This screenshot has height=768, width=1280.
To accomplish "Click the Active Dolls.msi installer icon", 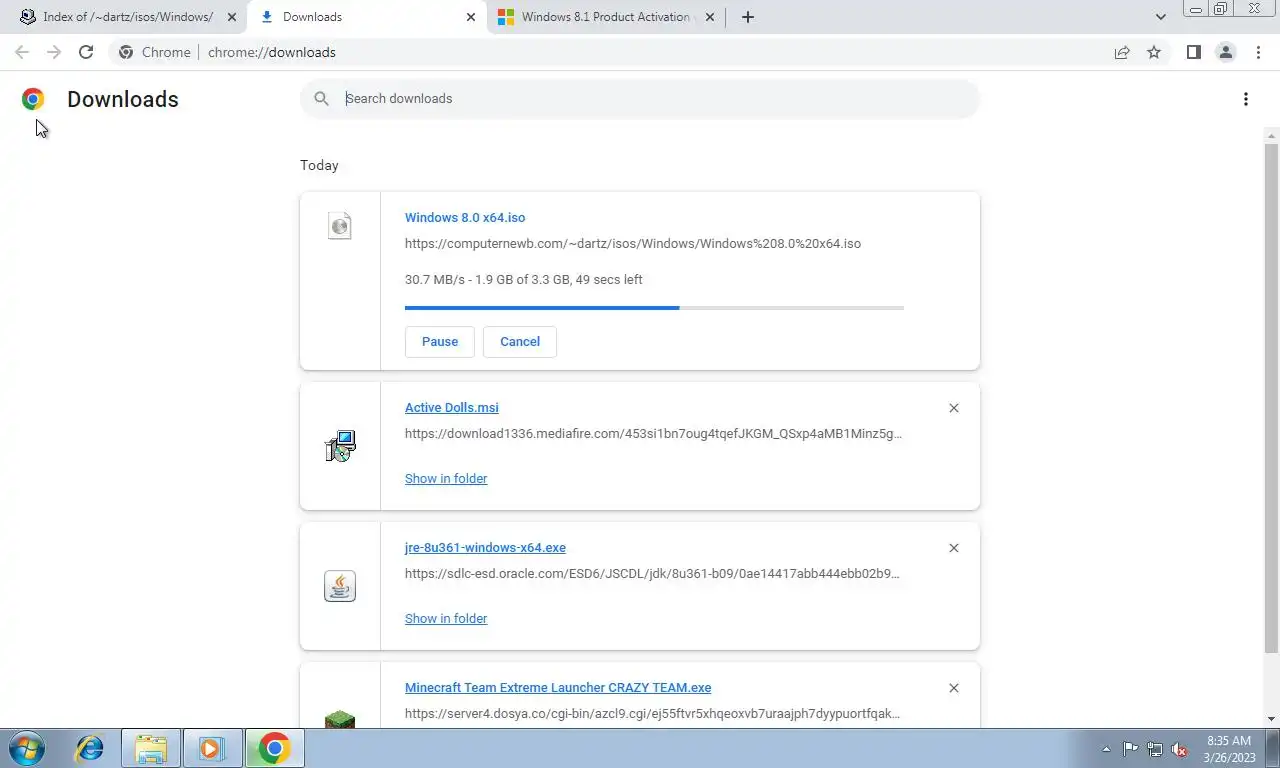I will tap(340, 446).
